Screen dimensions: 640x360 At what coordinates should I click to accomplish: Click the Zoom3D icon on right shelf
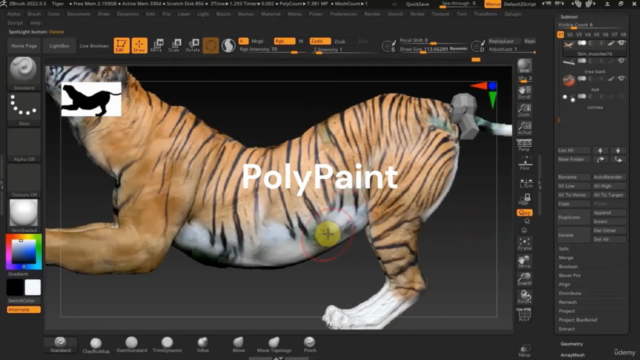pos(524,278)
